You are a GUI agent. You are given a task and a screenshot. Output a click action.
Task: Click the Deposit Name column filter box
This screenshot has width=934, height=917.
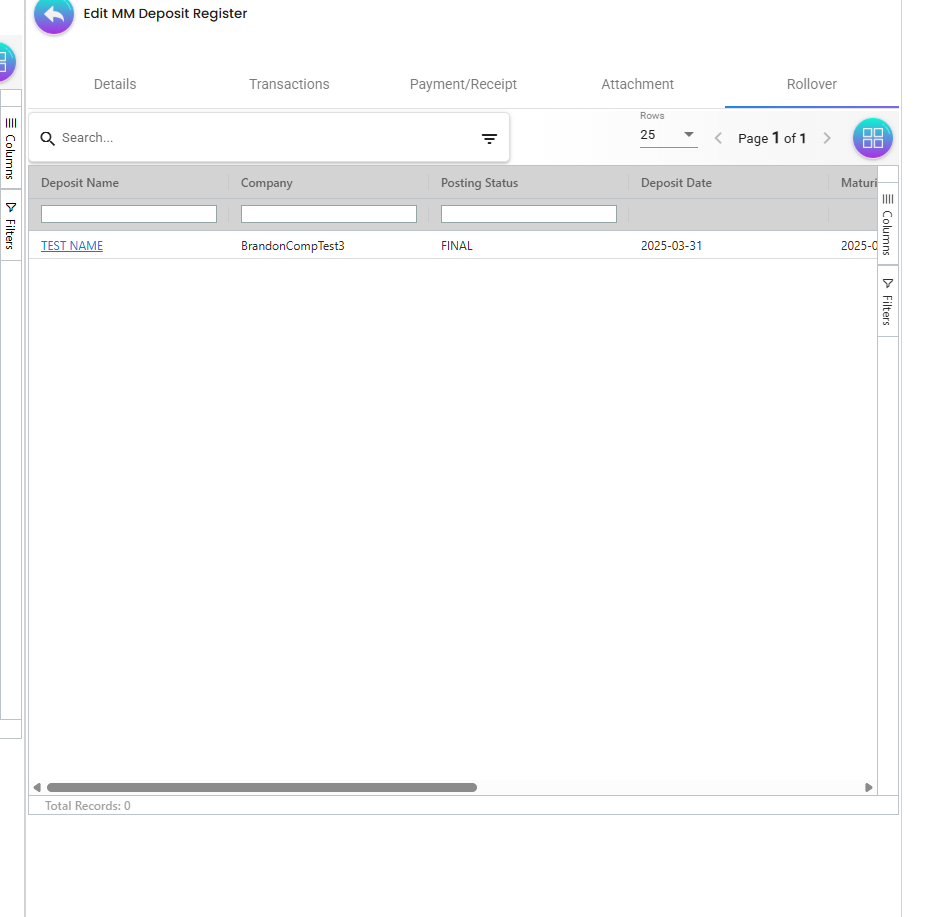click(x=128, y=213)
